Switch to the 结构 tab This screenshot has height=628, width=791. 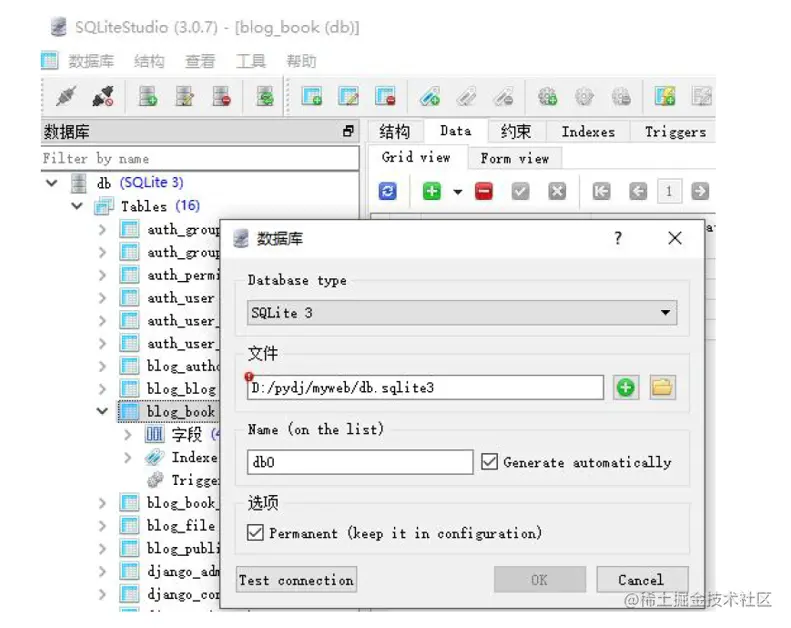tap(395, 132)
